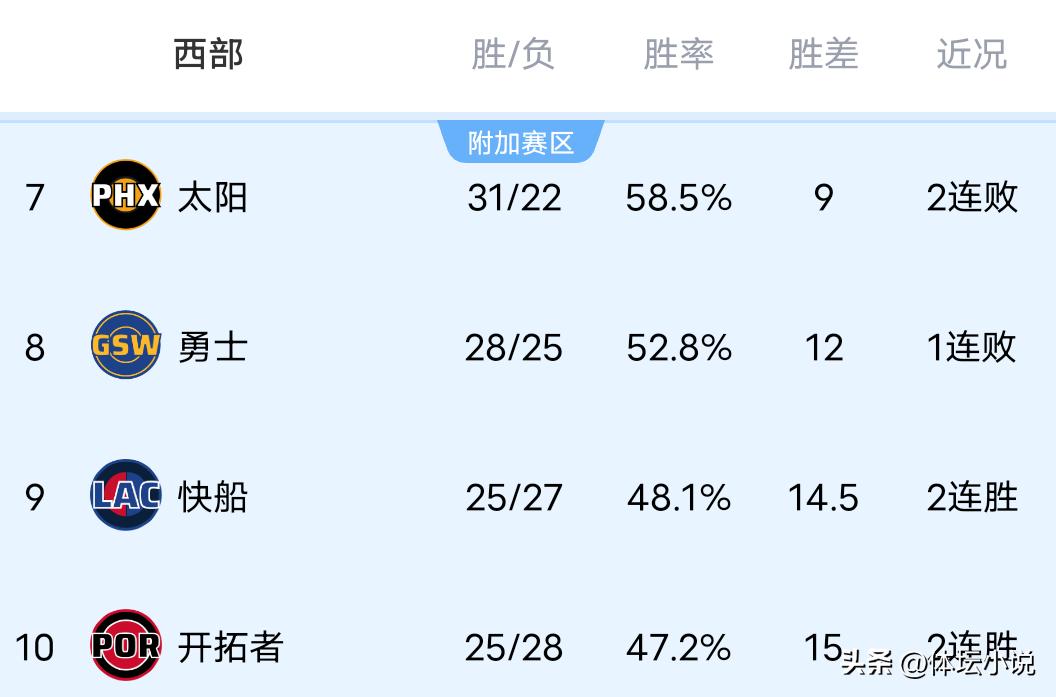The width and height of the screenshot is (1056, 697).
Task: Click the Suns 2连败 streak
Action: pos(972,198)
